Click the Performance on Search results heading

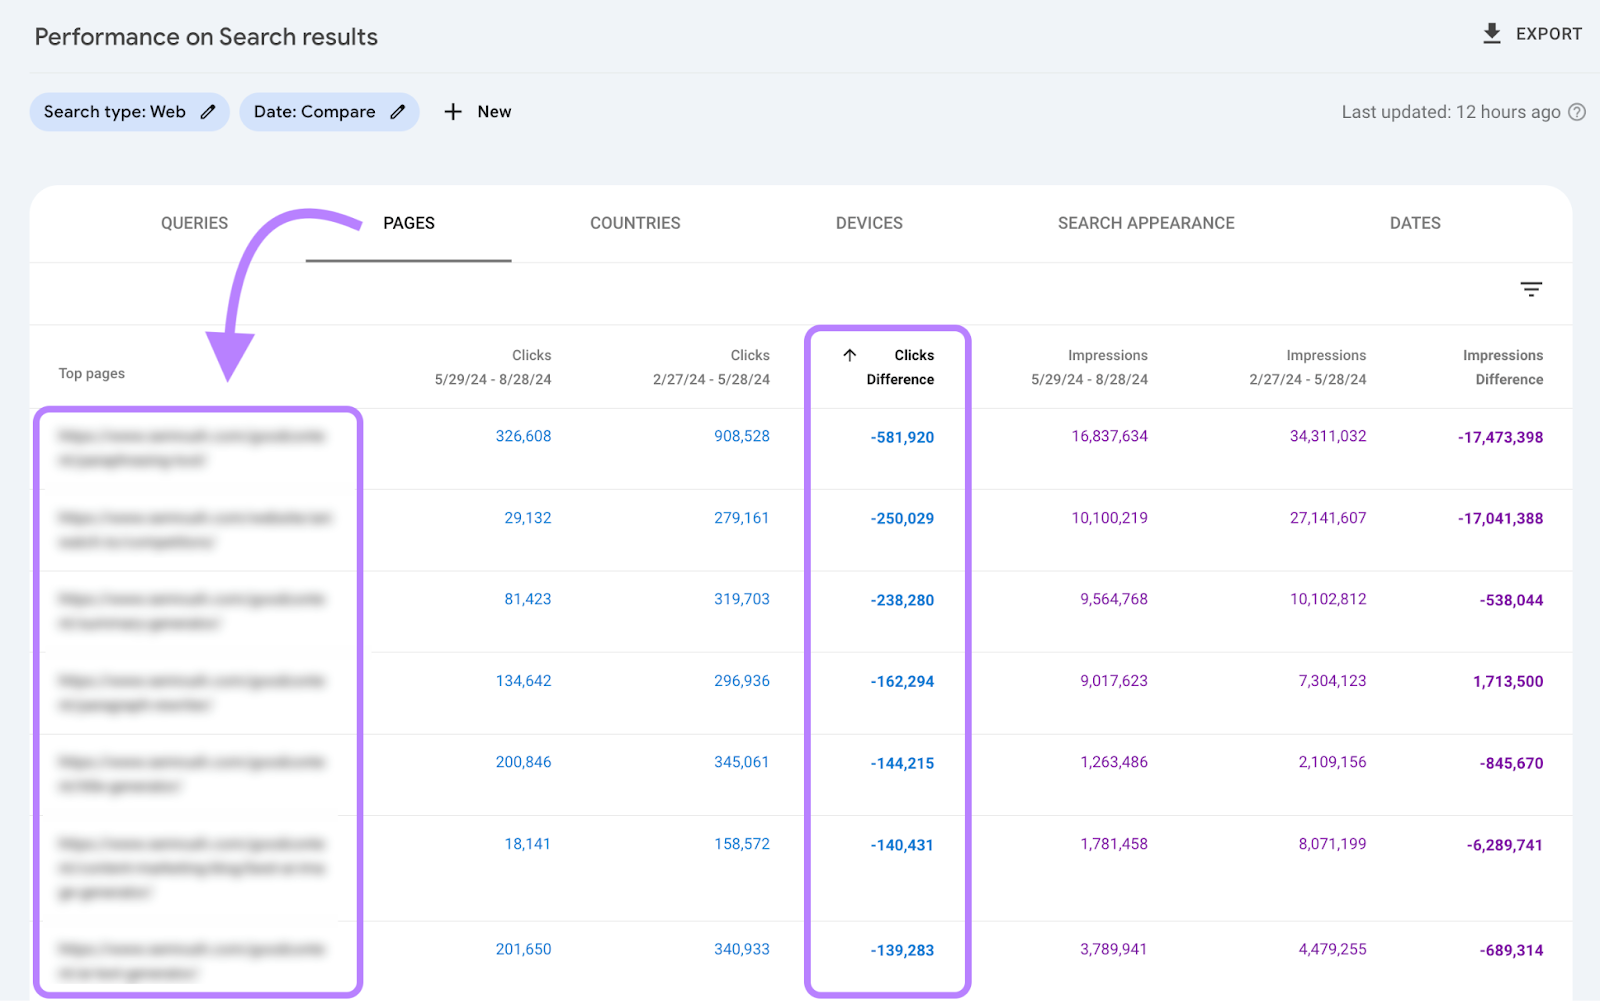pos(206,37)
